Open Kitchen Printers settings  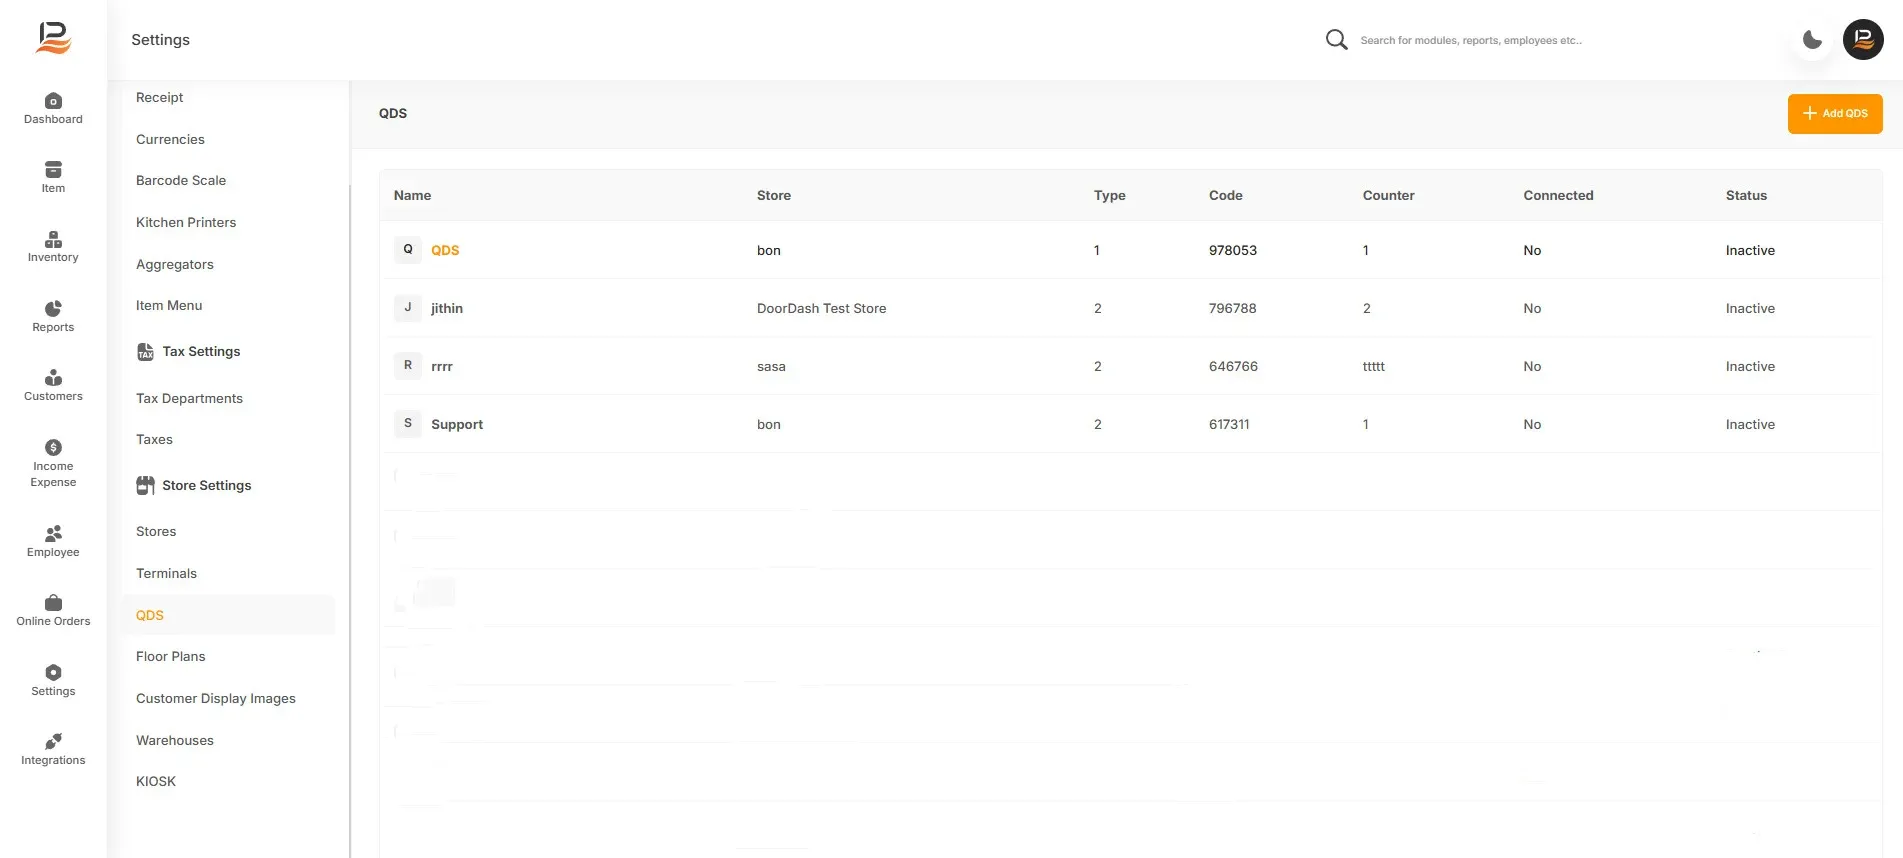[186, 223]
